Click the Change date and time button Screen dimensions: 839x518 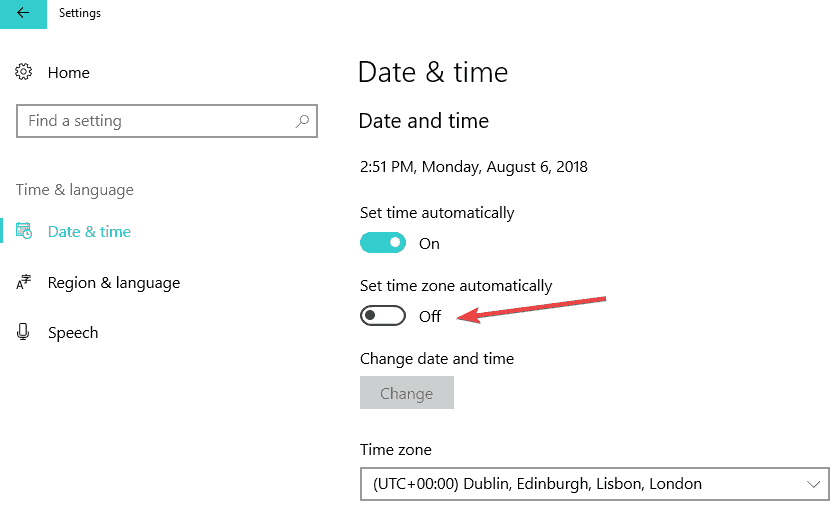[407, 393]
